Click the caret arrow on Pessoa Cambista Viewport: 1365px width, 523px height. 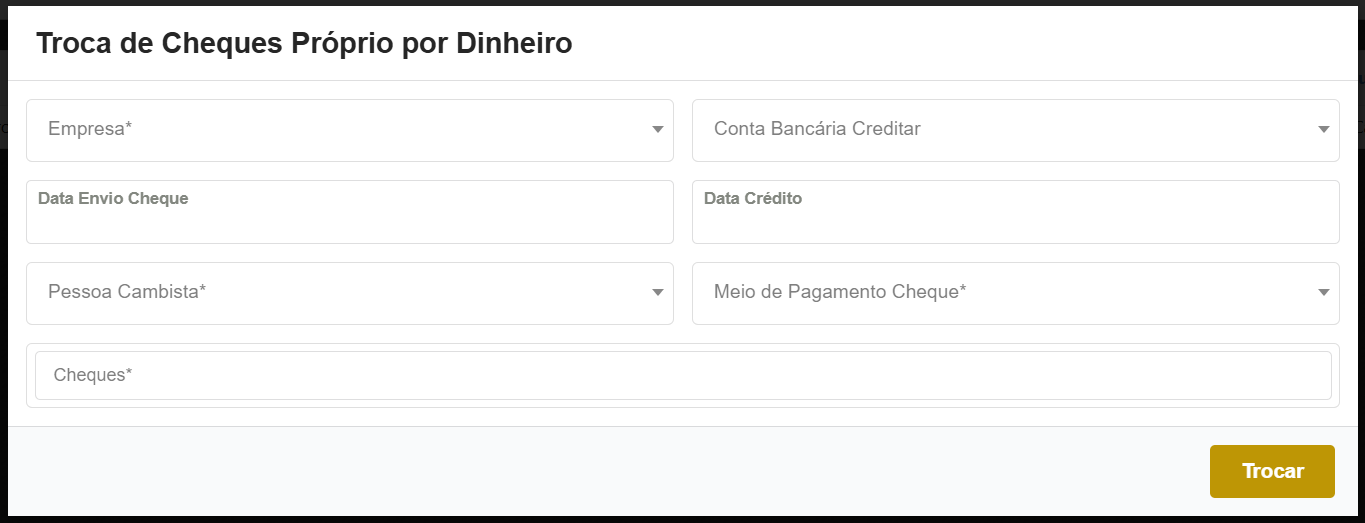(x=658, y=293)
